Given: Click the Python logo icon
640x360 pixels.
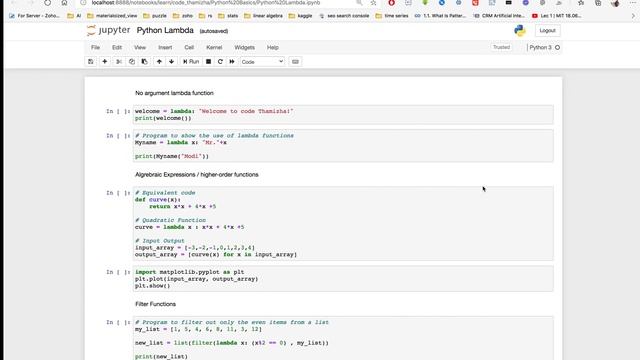Looking at the screenshot, I should pos(520,31).
